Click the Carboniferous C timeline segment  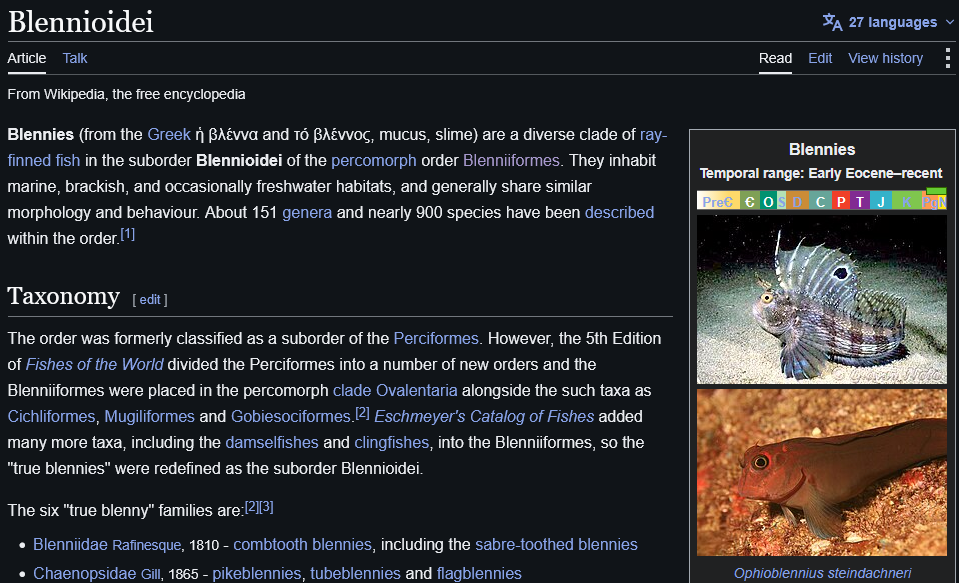pos(820,201)
